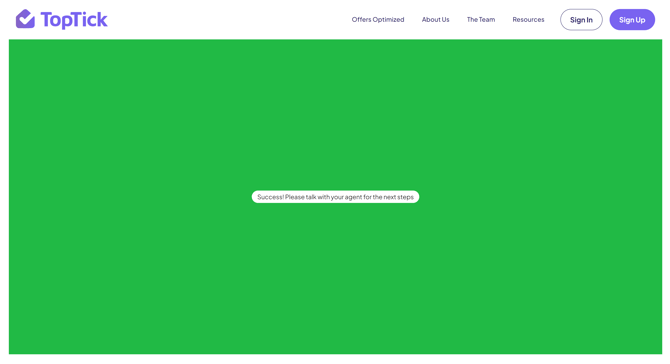Tap the TopTick brand name in the header
670x364 pixels.
point(74,20)
